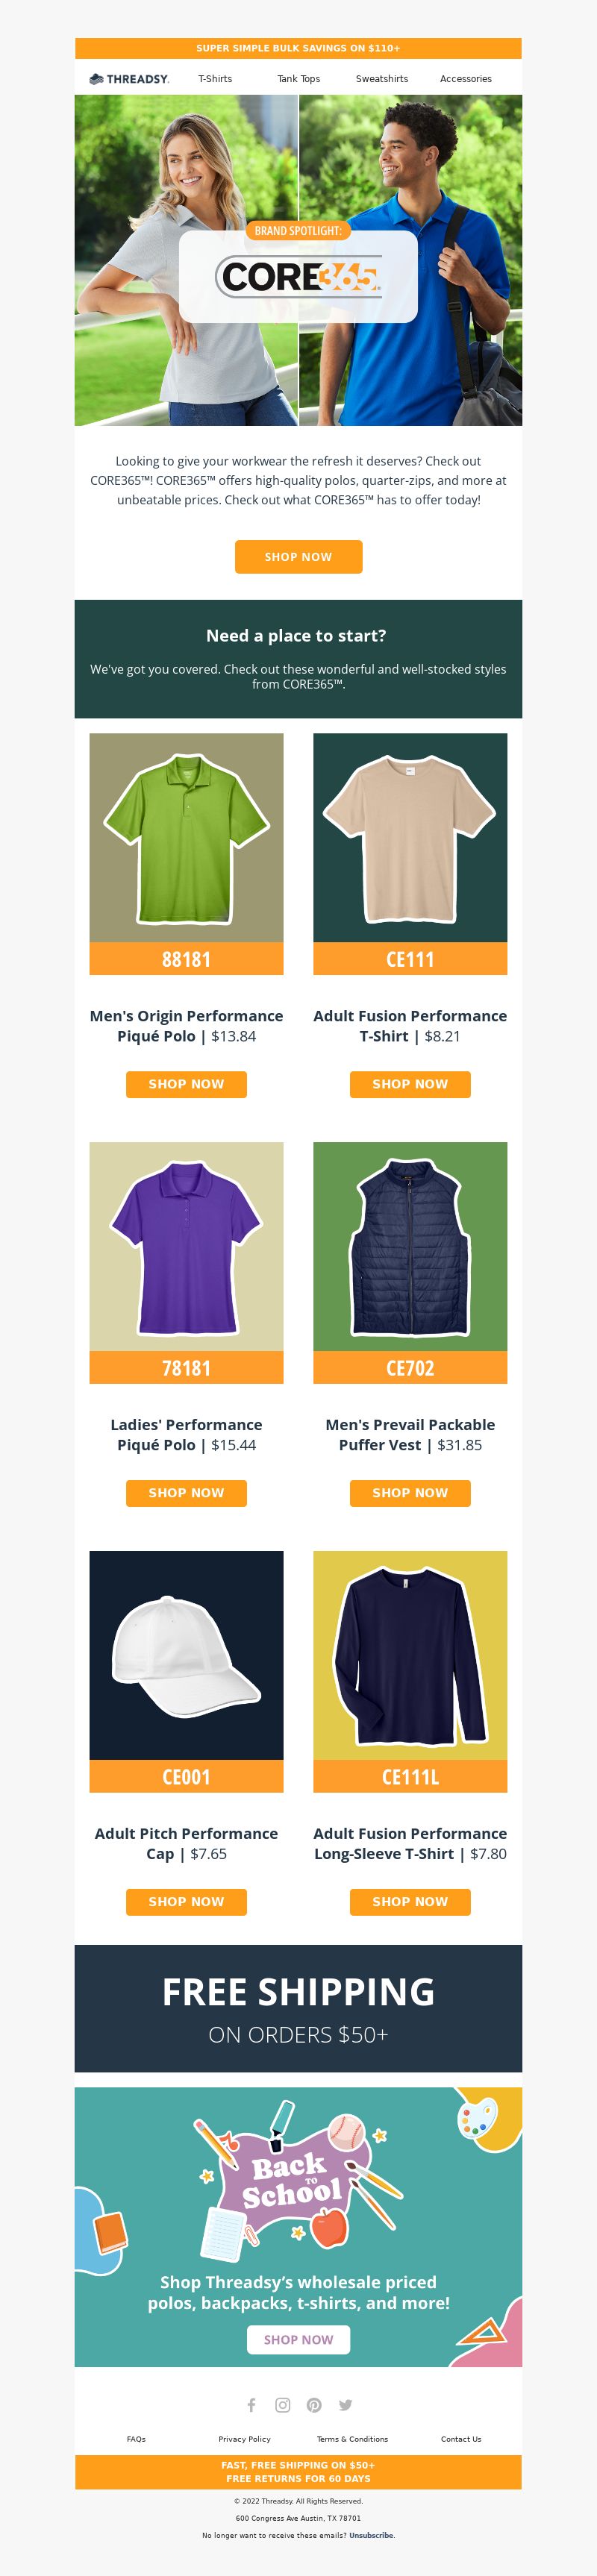Open the FAQs footer link
The width and height of the screenshot is (597, 2576).
tap(136, 2439)
